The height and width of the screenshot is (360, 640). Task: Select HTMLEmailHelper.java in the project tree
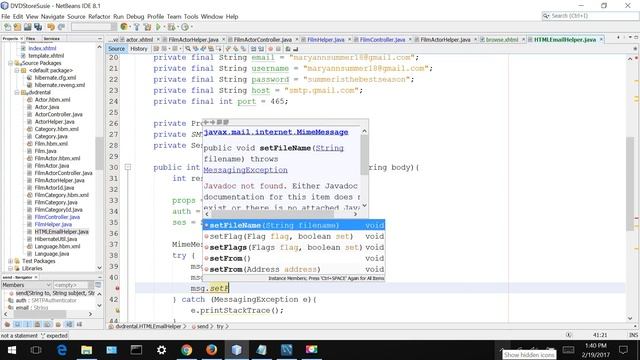pyautogui.click(x=61, y=232)
